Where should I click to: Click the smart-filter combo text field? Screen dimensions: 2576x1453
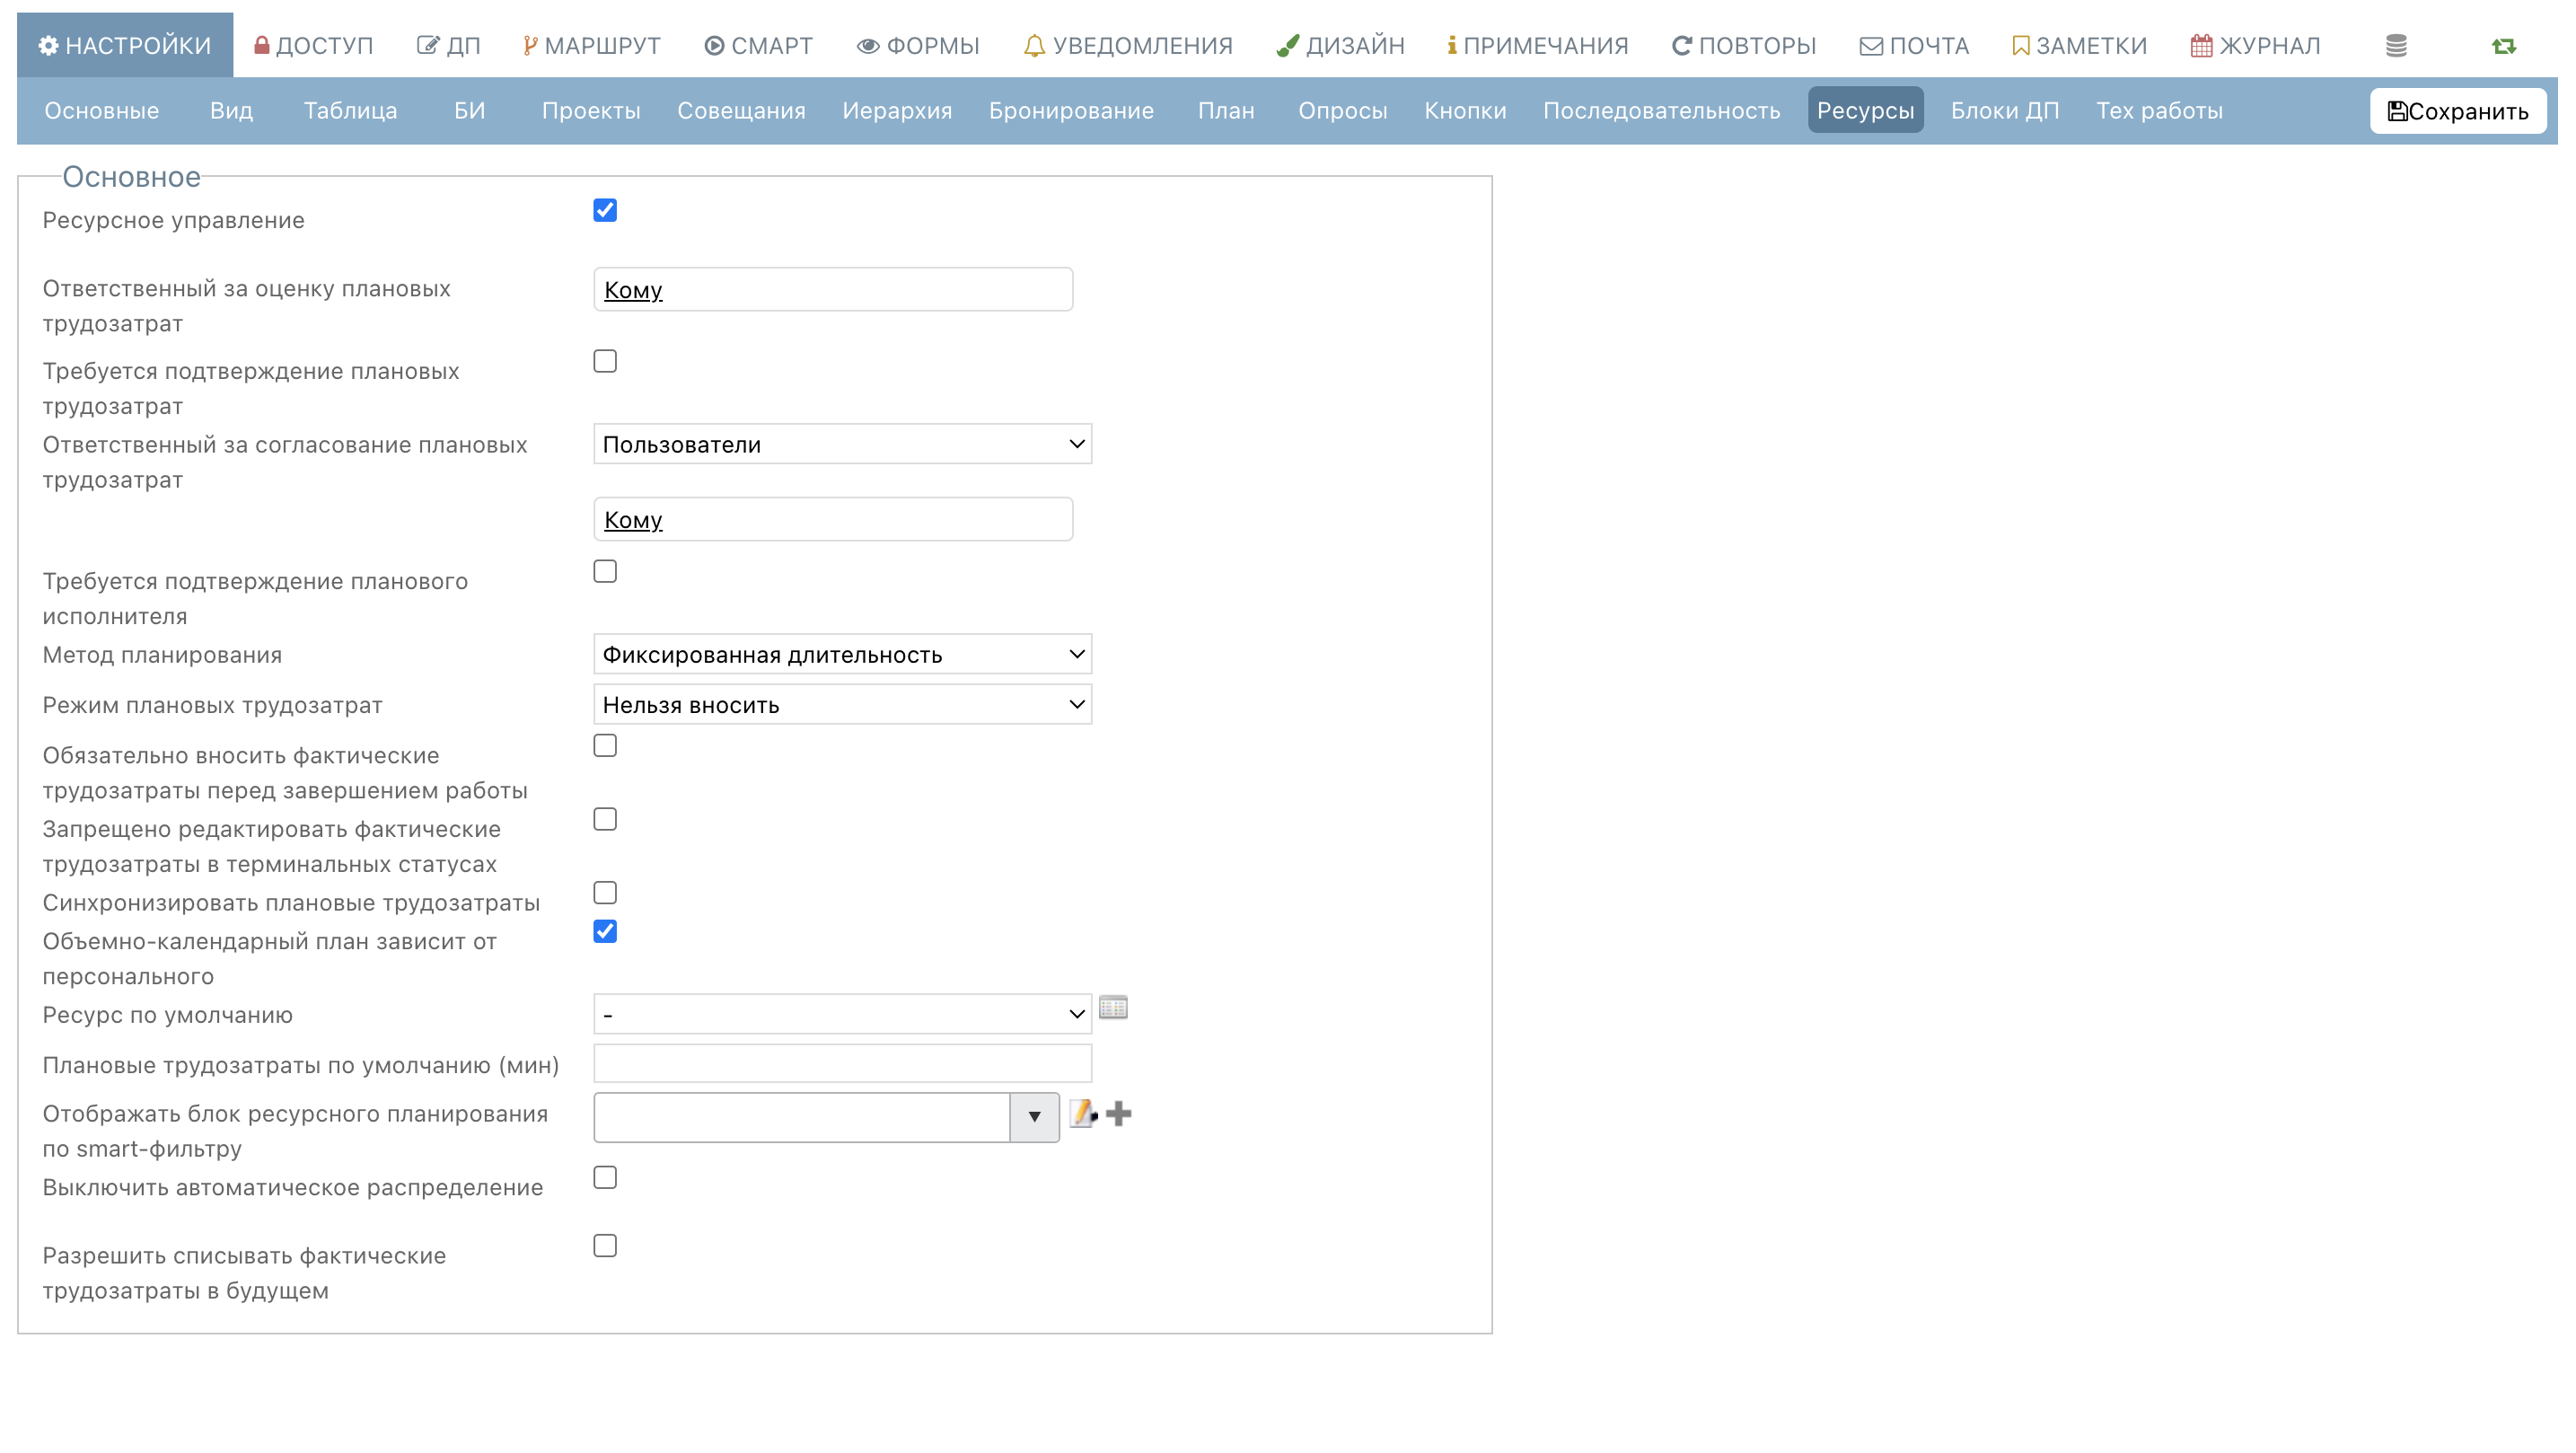pos(801,1117)
